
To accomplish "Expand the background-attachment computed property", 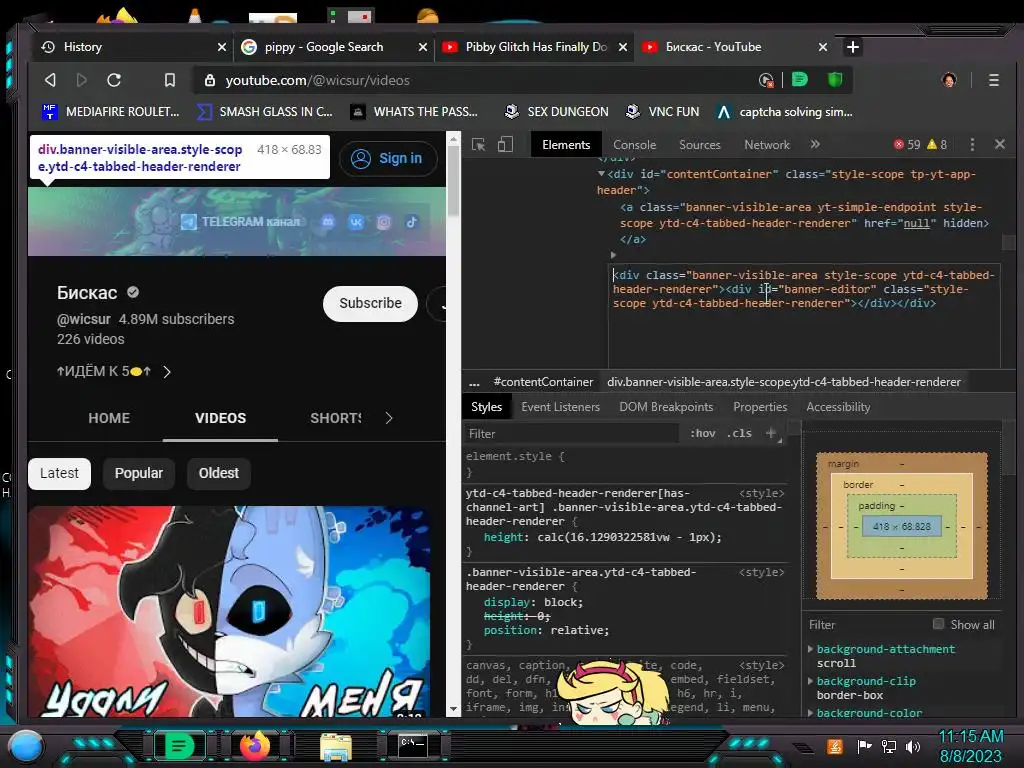I will [810, 648].
